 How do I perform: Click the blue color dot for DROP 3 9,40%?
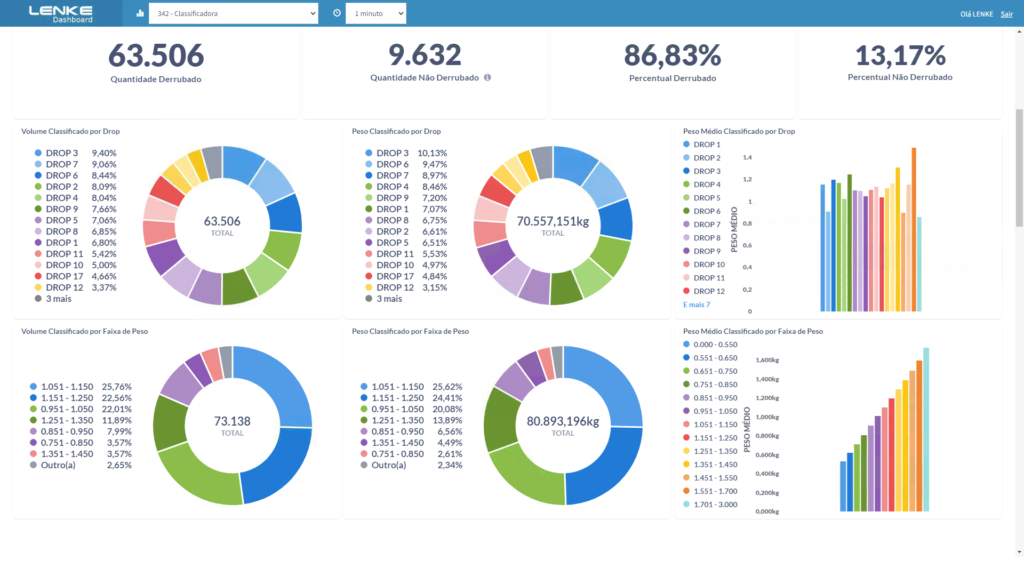pyautogui.click(x=39, y=153)
